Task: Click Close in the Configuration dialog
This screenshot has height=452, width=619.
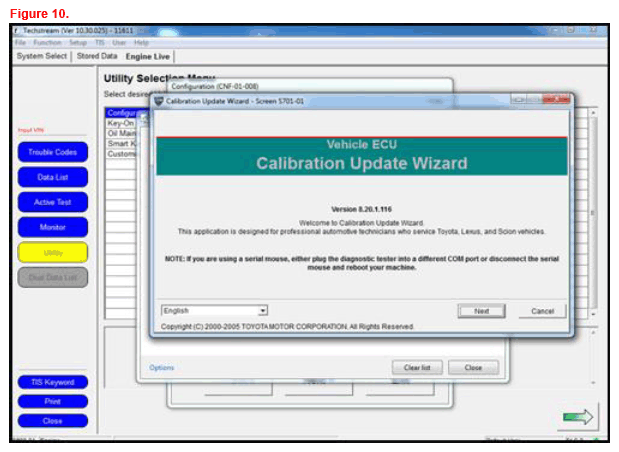Action: 473,368
